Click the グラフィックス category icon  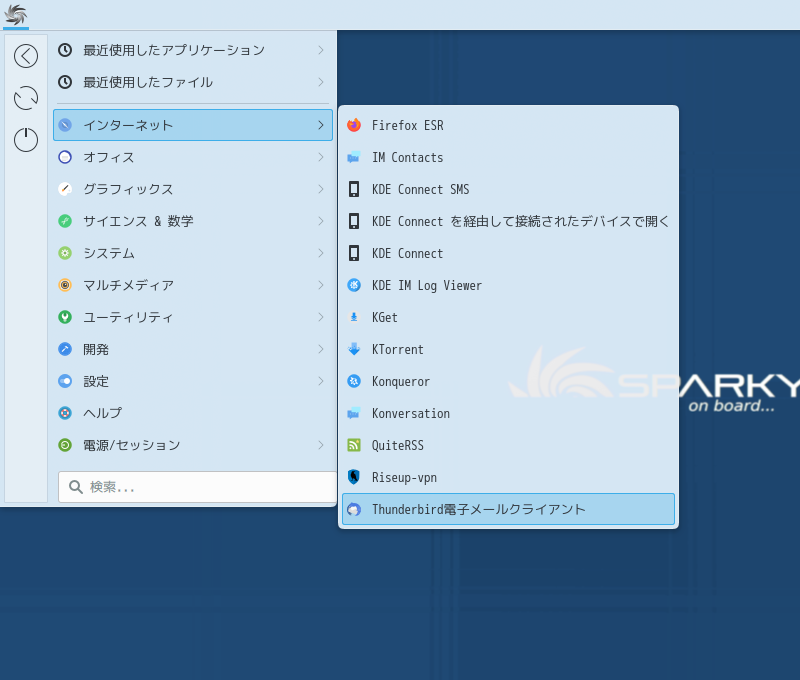click(x=65, y=189)
